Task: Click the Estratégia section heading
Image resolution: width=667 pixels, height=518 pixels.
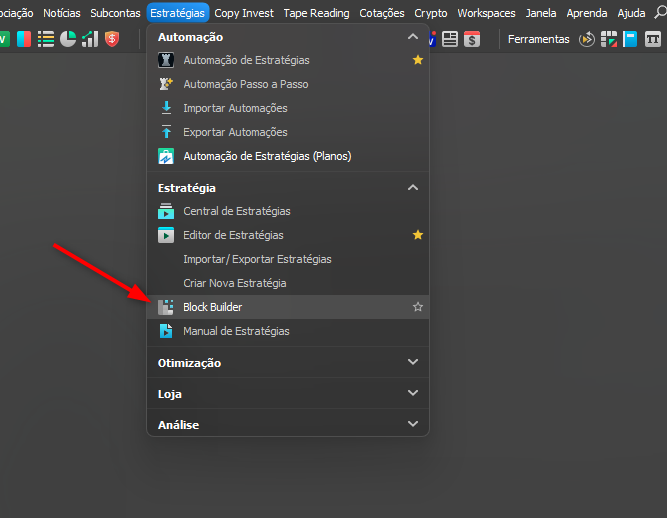Action: point(187,188)
